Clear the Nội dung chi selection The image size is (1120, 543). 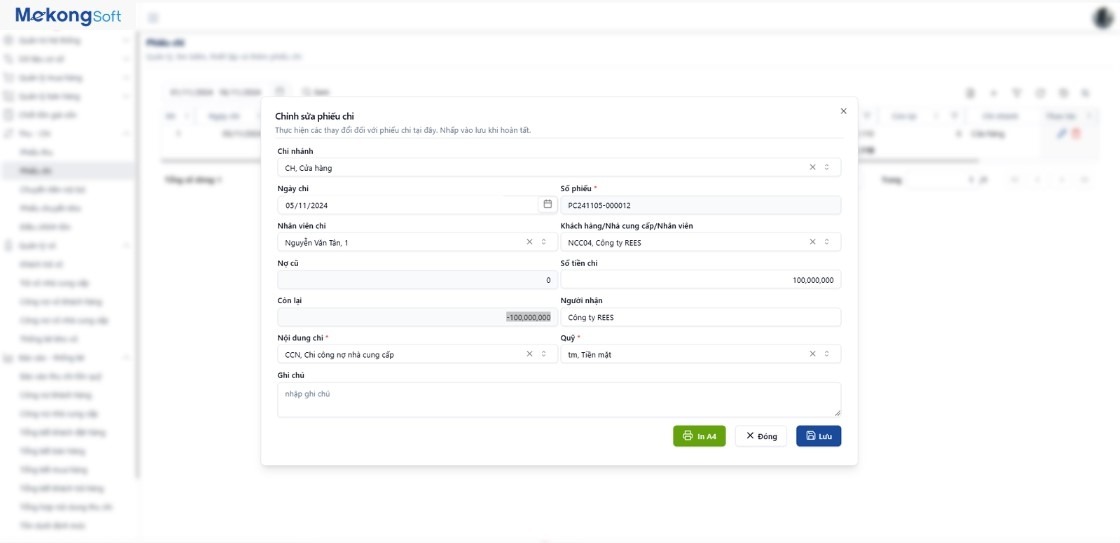click(x=529, y=354)
